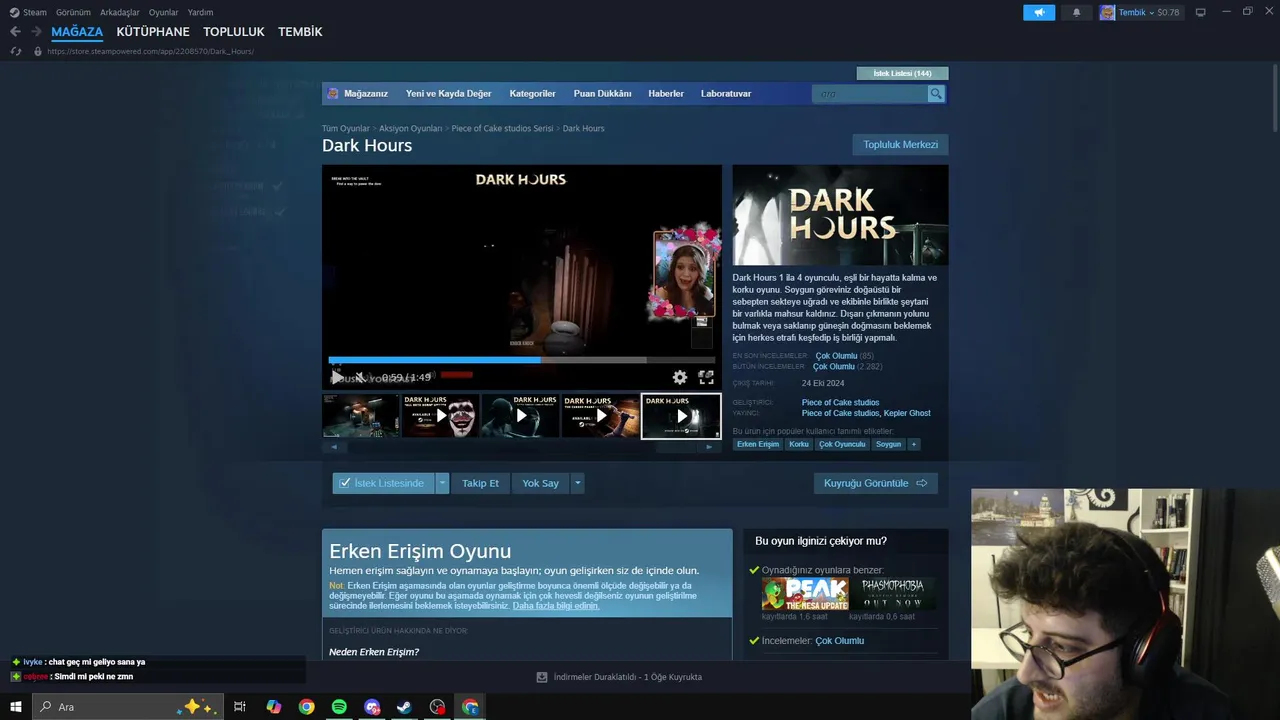This screenshot has height=720, width=1280.
Task: Open trailer video settings gear
Action: tap(680, 377)
